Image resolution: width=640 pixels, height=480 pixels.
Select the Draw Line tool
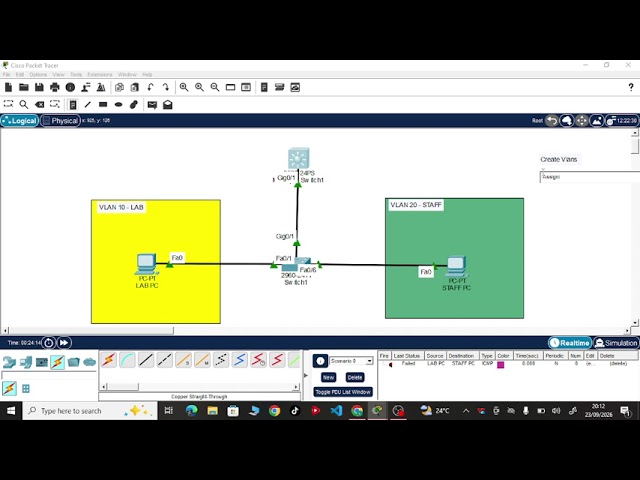click(x=88, y=105)
